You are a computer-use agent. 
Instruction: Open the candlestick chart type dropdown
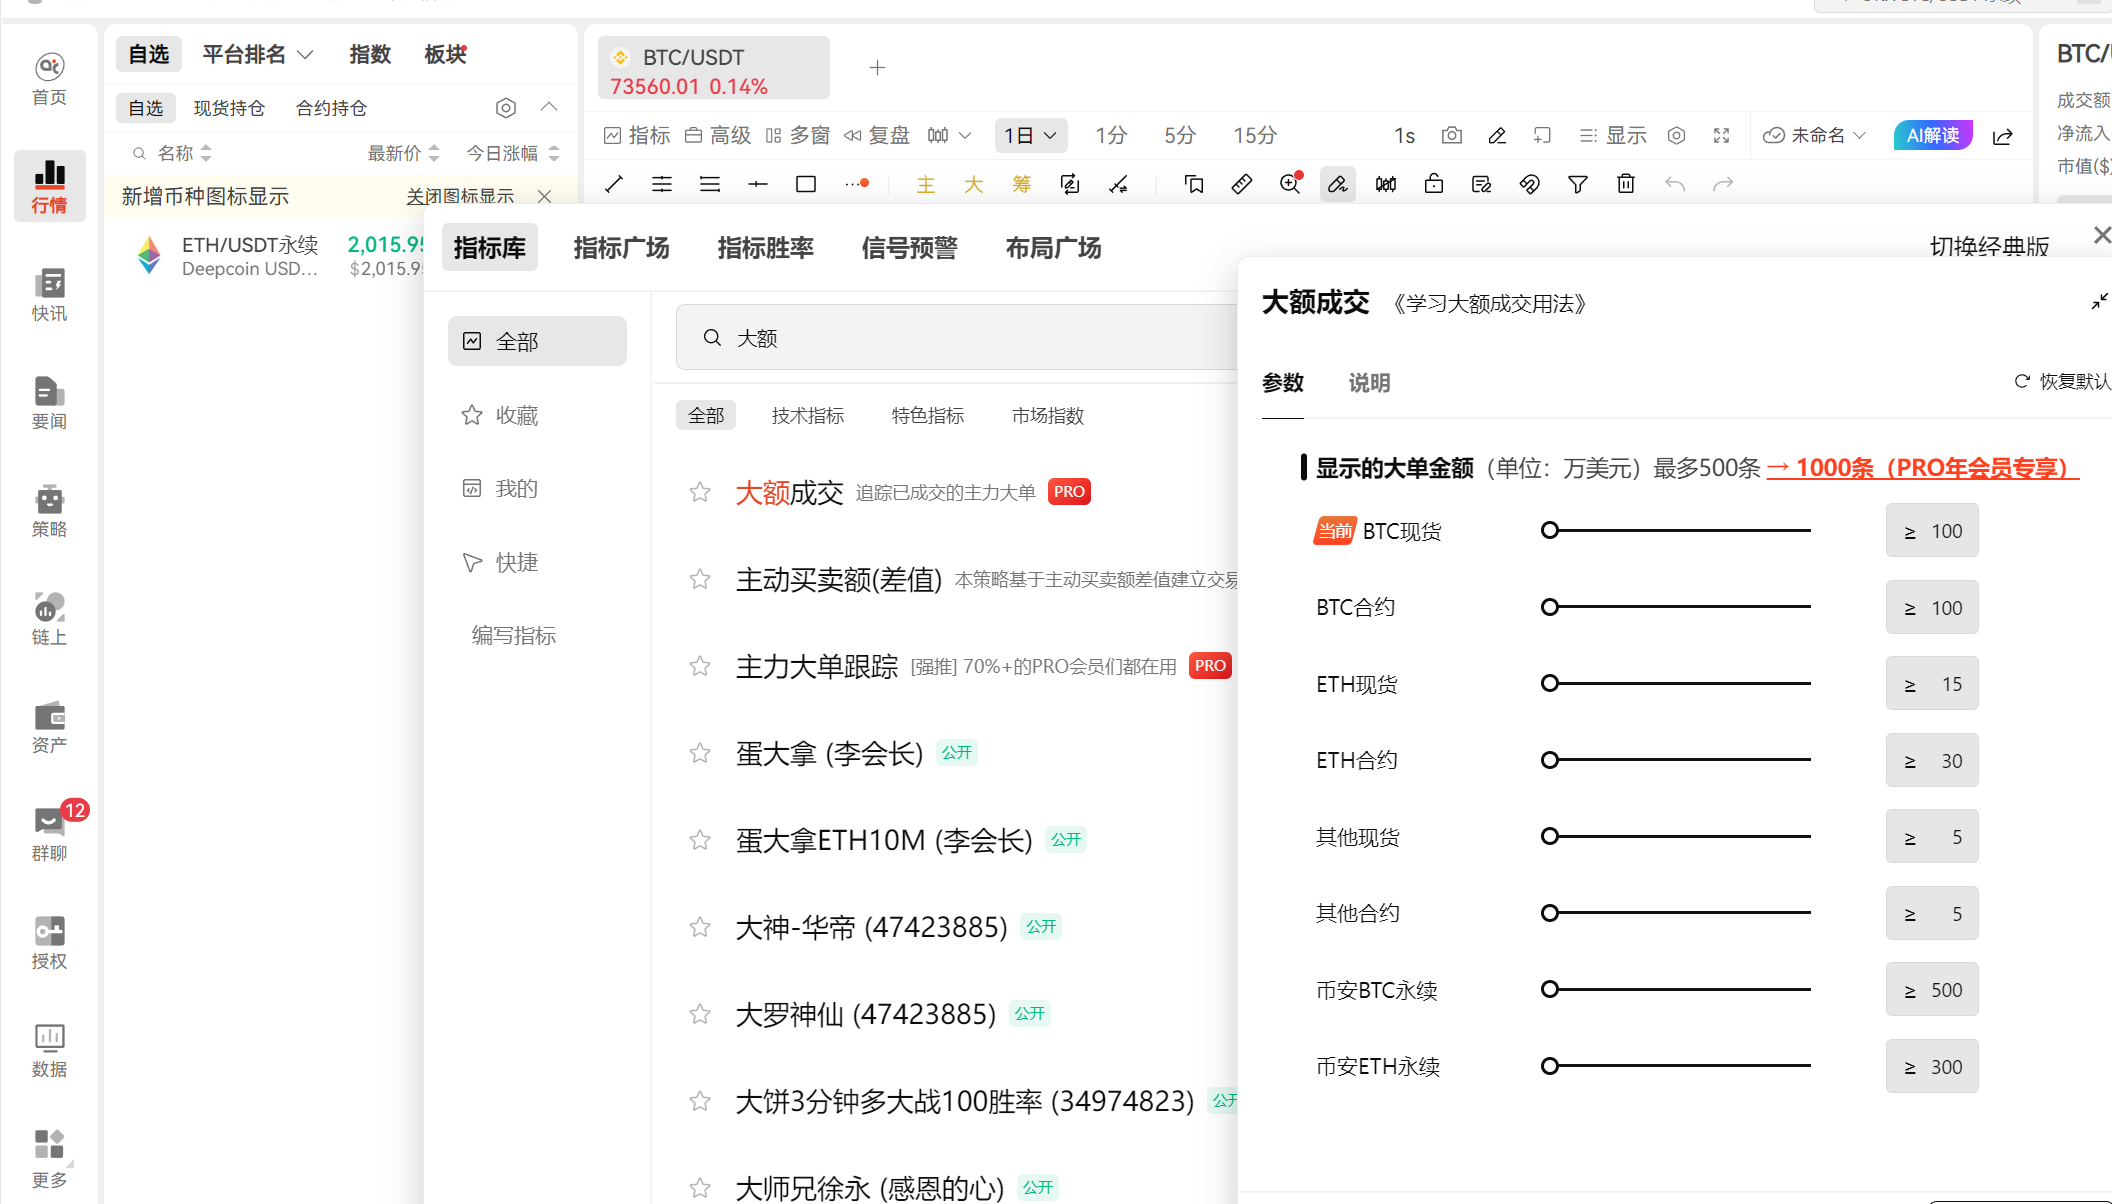click(949, 135)
